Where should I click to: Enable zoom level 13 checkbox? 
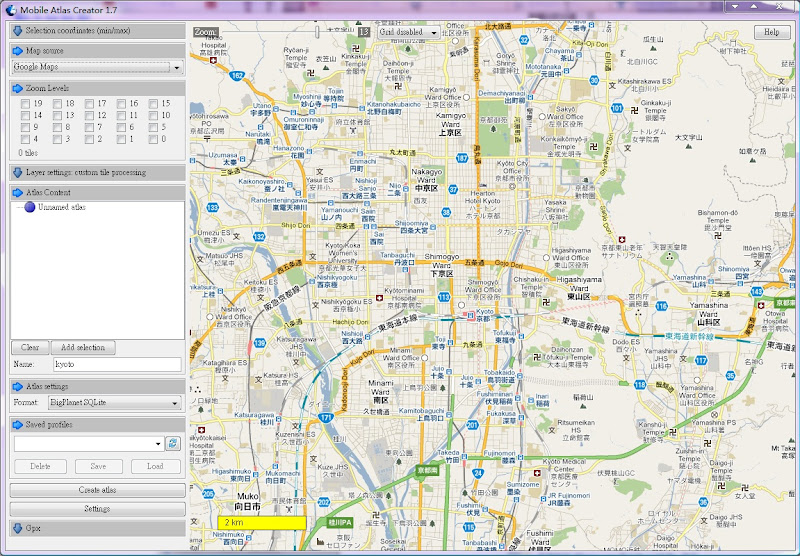[x=57, y=115]
